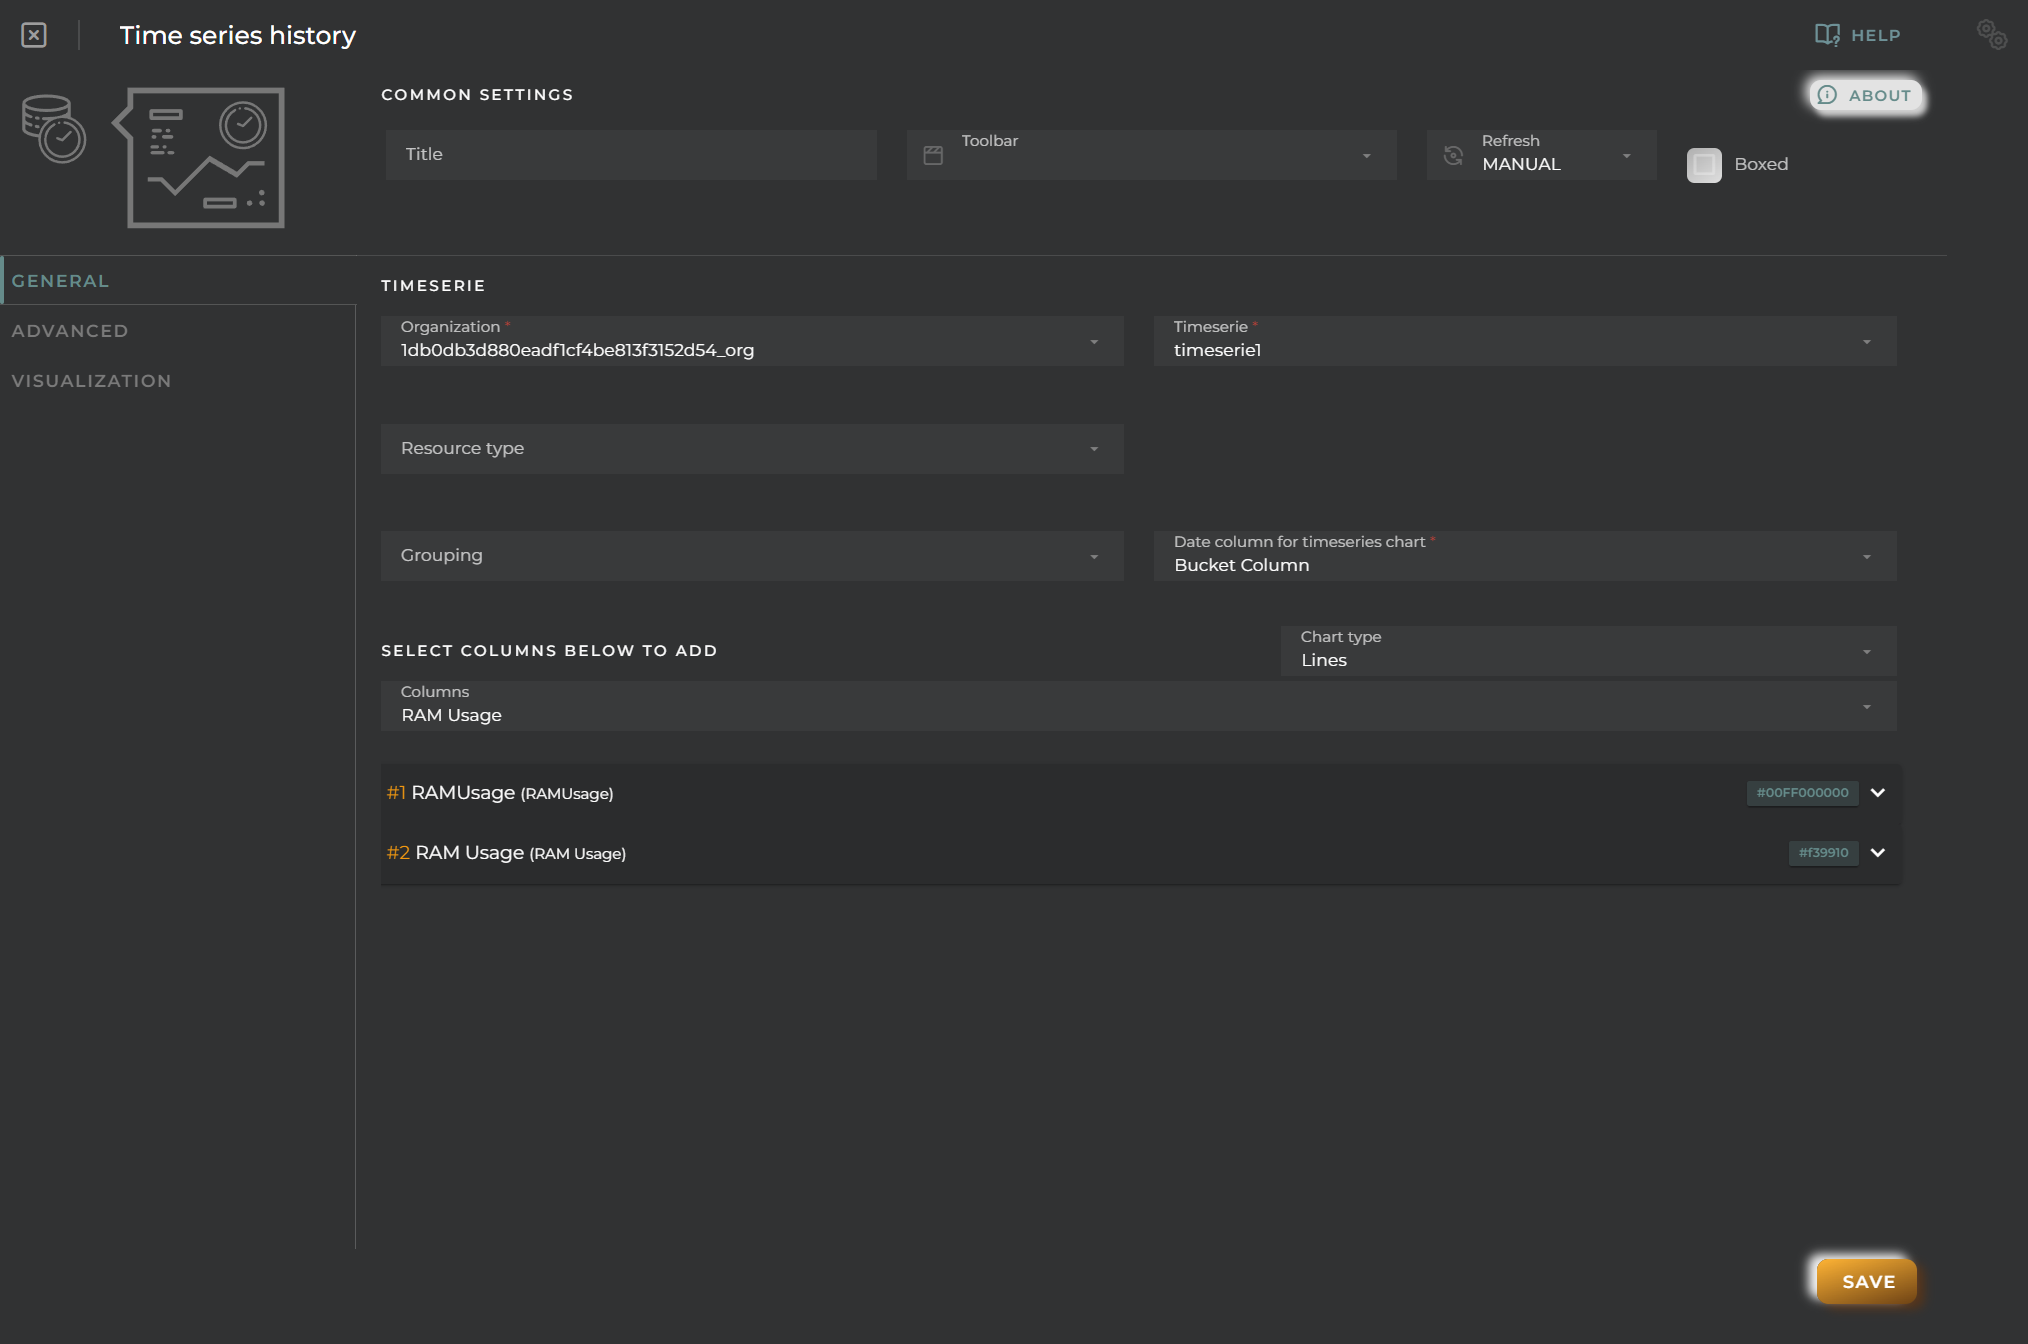The width and height of the screenshot is (2028, 1344).
Task: Click the user/profile icon top right
Action: (1992, 33)
